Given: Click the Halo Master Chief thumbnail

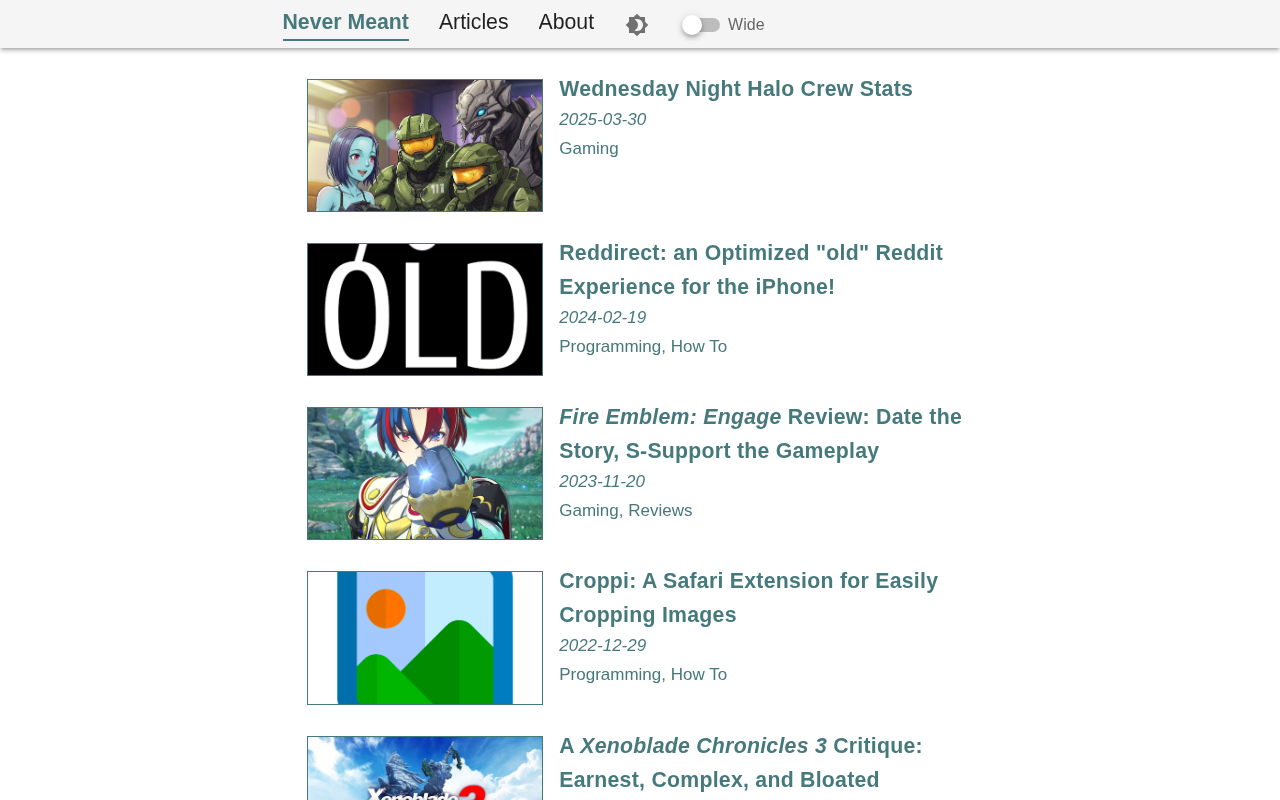Looking at the screenshot, I should pos(425,145).
